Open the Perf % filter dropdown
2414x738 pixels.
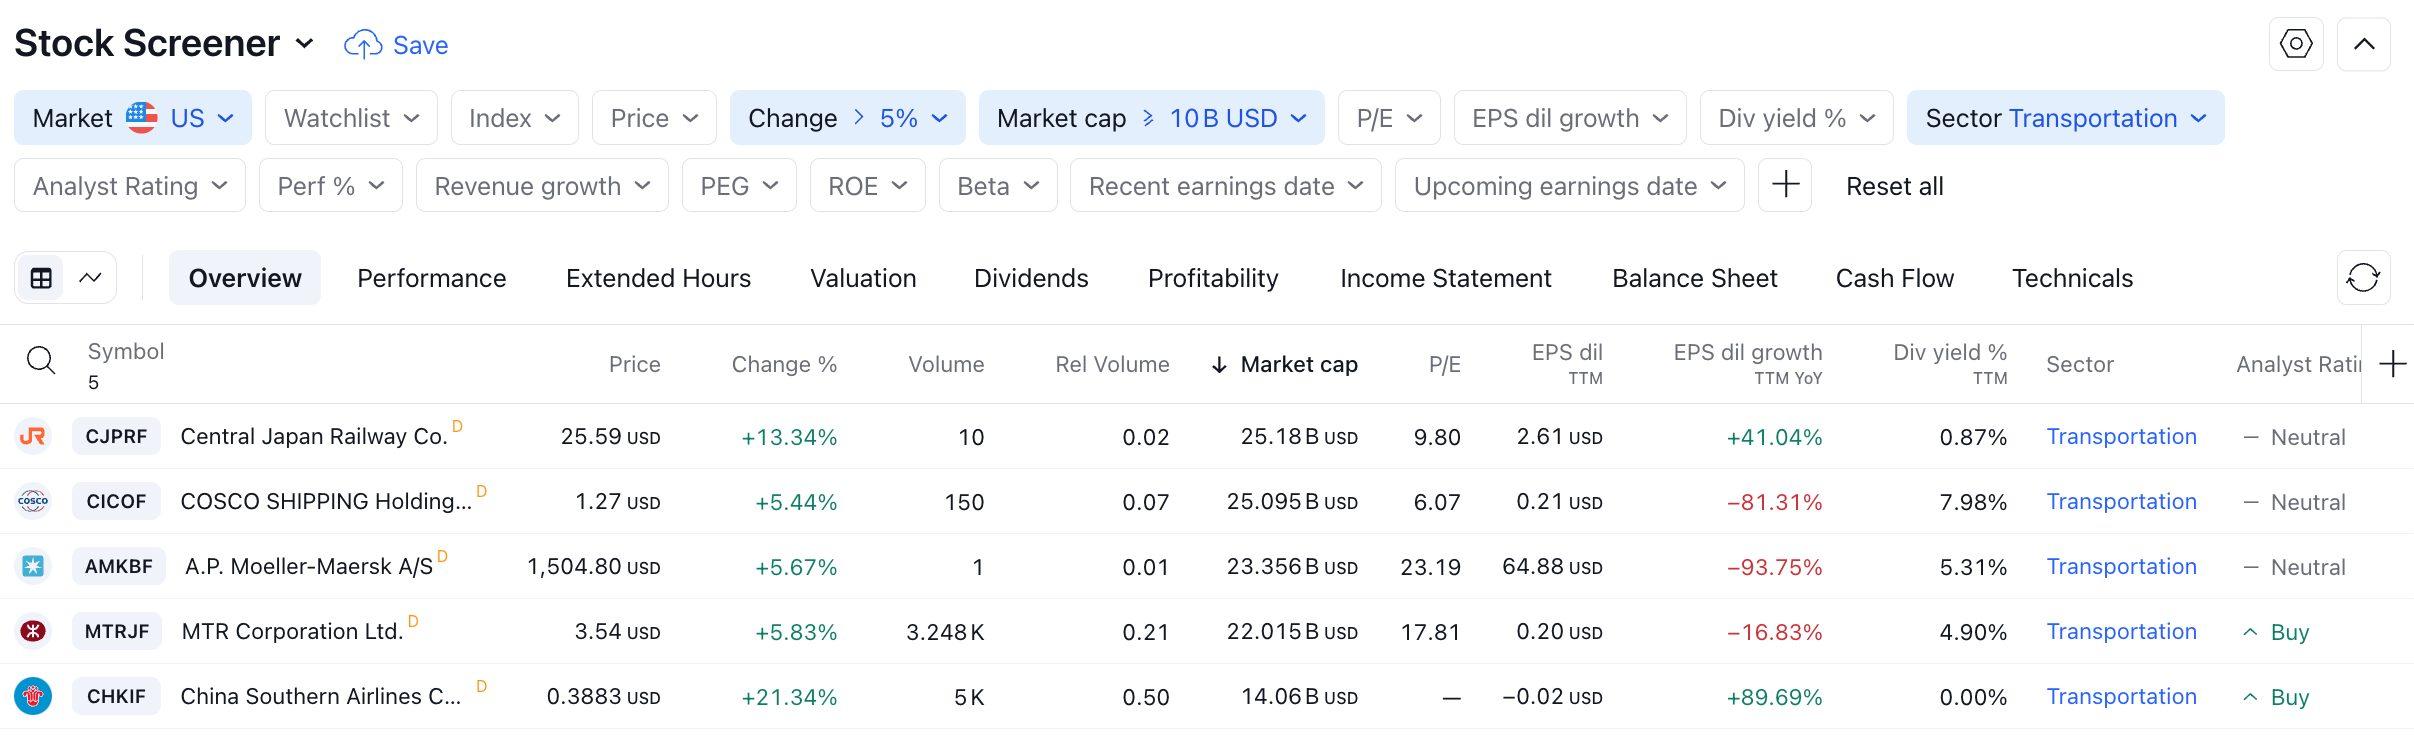(331, 186)
